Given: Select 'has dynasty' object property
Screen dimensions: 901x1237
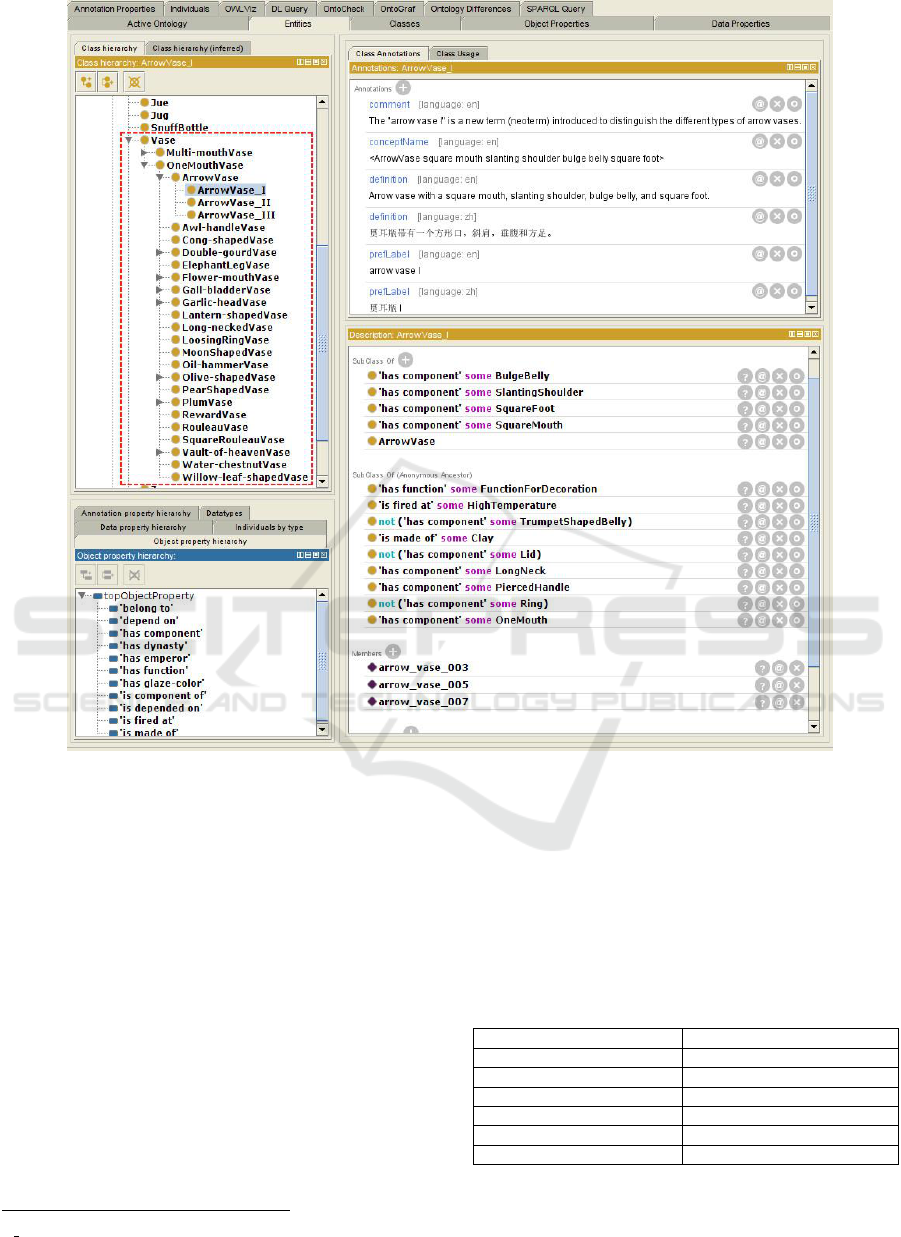Looking at the screenshot, I should click(154, 645).
